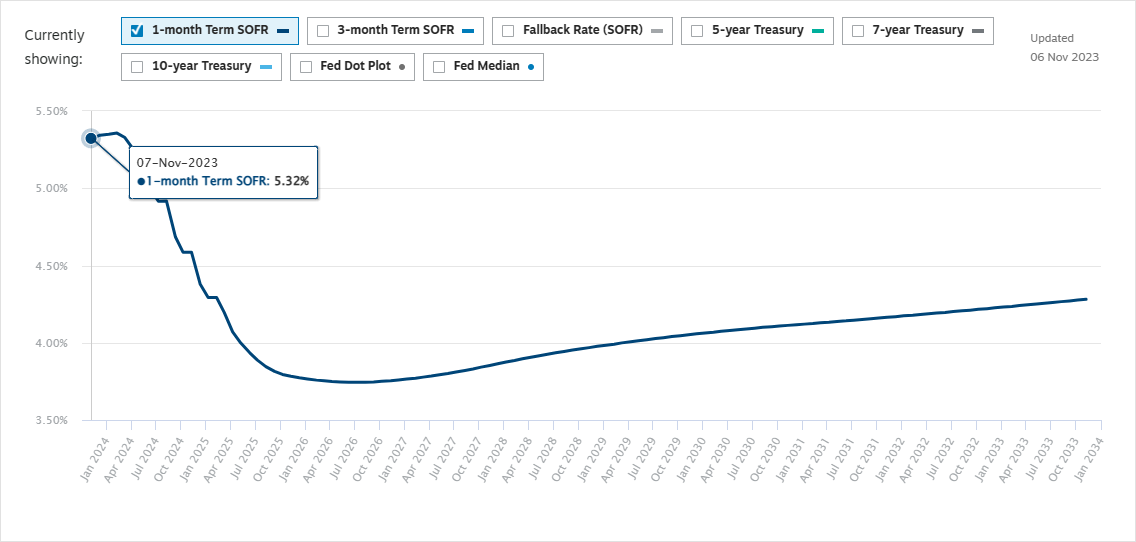
Task: Click the gray Fallback Rate legend dash
Action: [x=657, y=31]
